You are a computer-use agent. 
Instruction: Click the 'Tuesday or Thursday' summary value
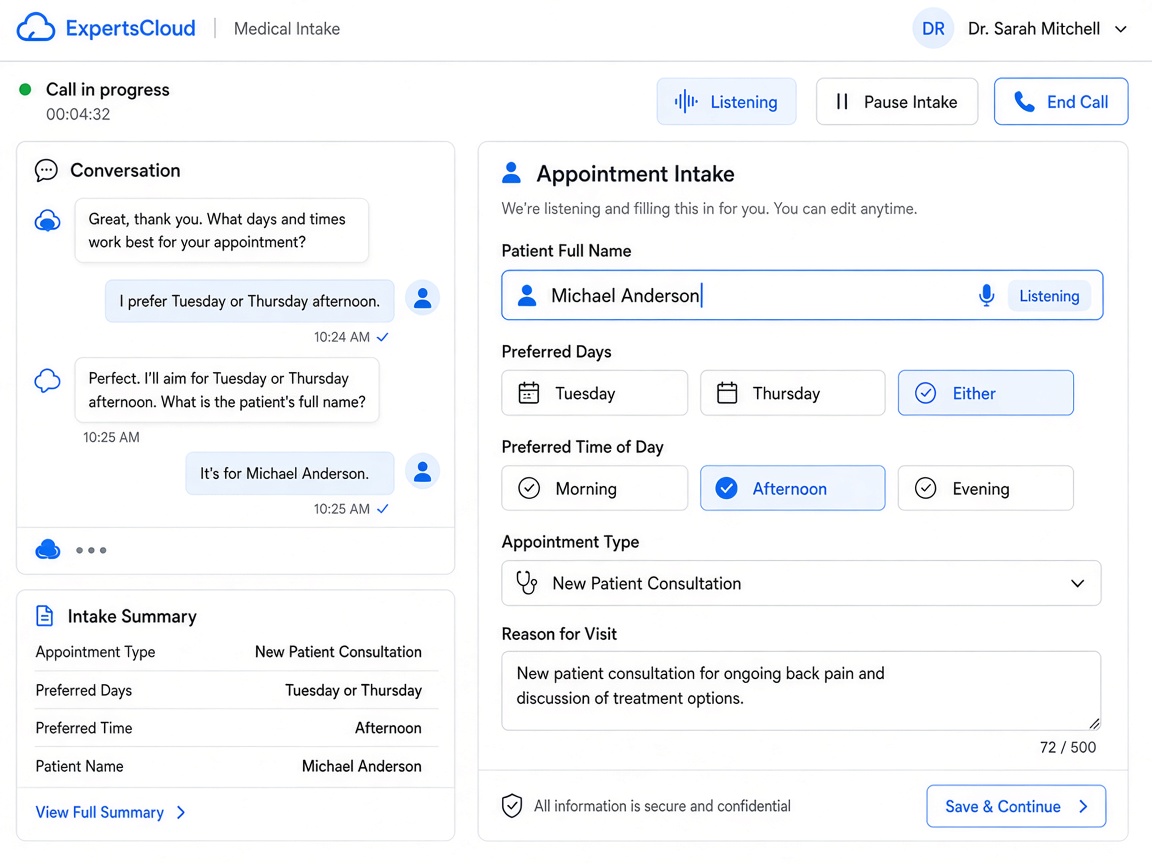click(x=353, y=691)
